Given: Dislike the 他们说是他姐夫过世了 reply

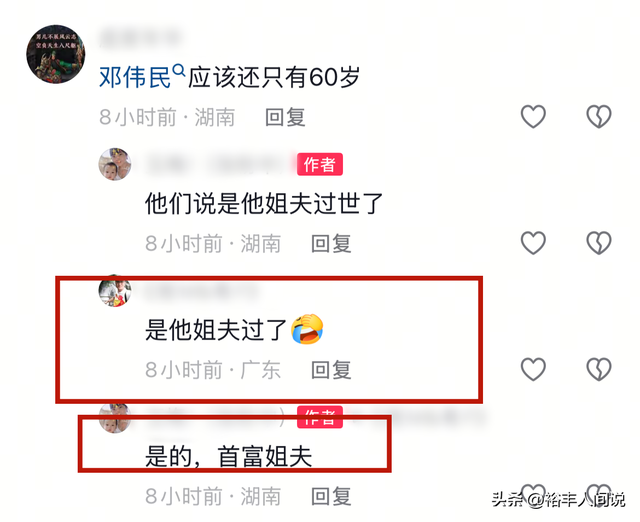Looking at the screenshot, I should [599, 243].
